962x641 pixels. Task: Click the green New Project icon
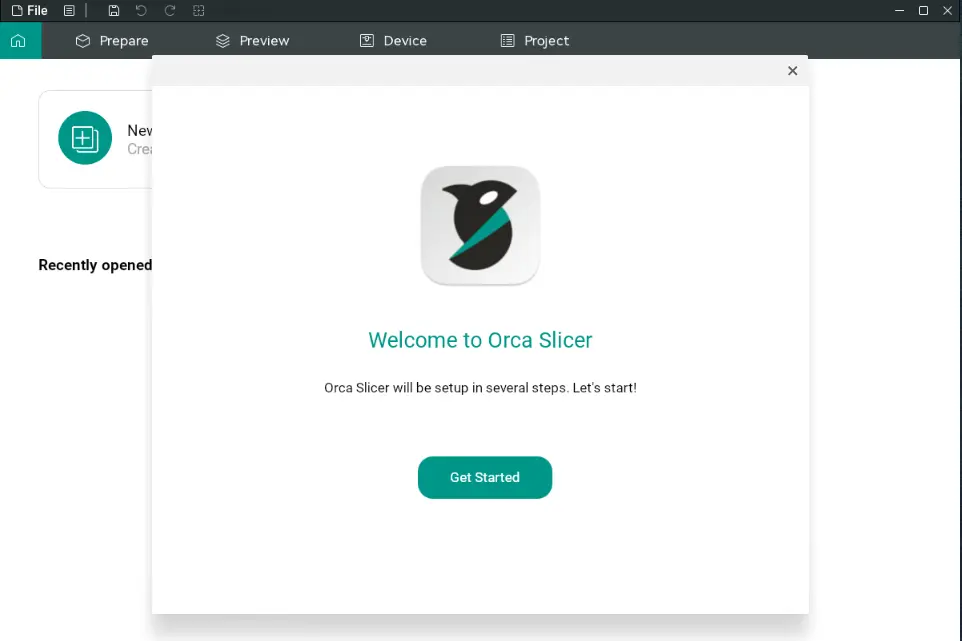(85, 138)
